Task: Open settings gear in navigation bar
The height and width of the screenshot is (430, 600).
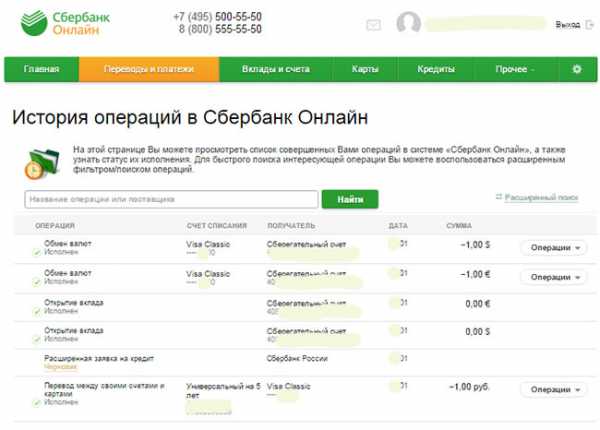Action: click(x=577, y=69)
